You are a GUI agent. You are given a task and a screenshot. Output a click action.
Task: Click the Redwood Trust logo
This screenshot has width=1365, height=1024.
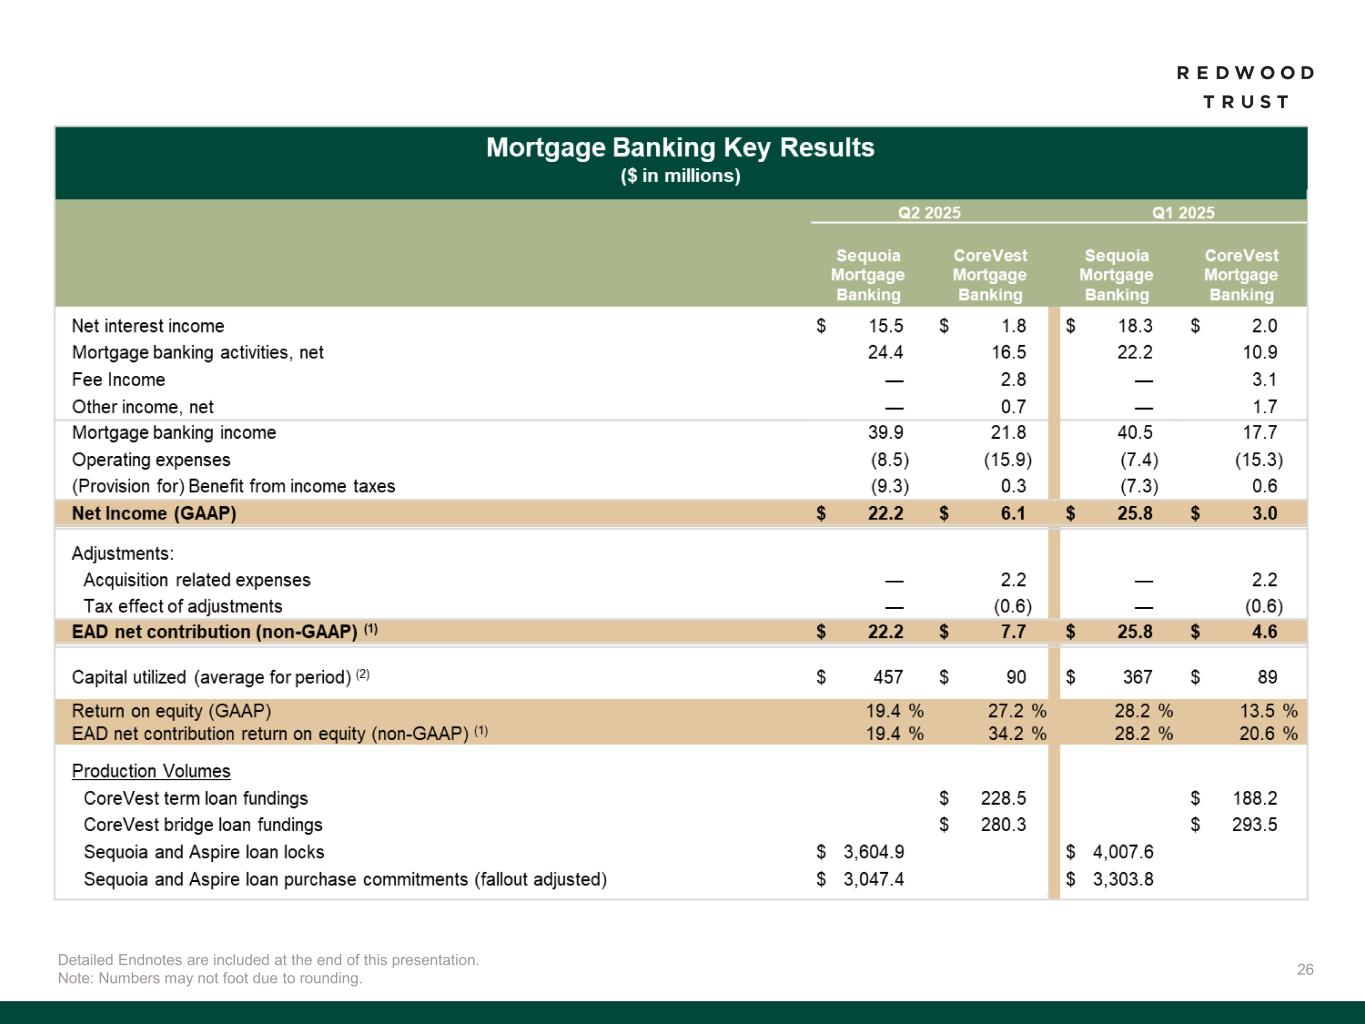pyautogui.click(x=1245, y=87)
